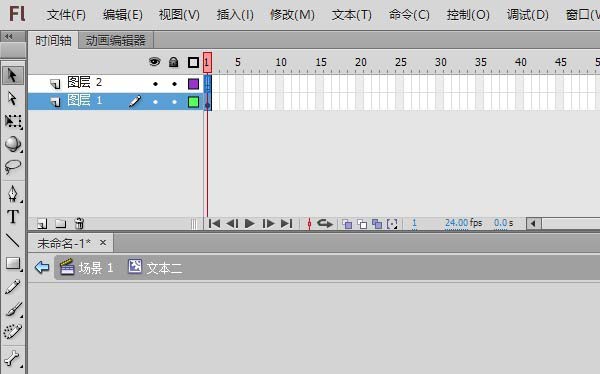Select the Line tool
600x374 pixels.
[13, 240]
